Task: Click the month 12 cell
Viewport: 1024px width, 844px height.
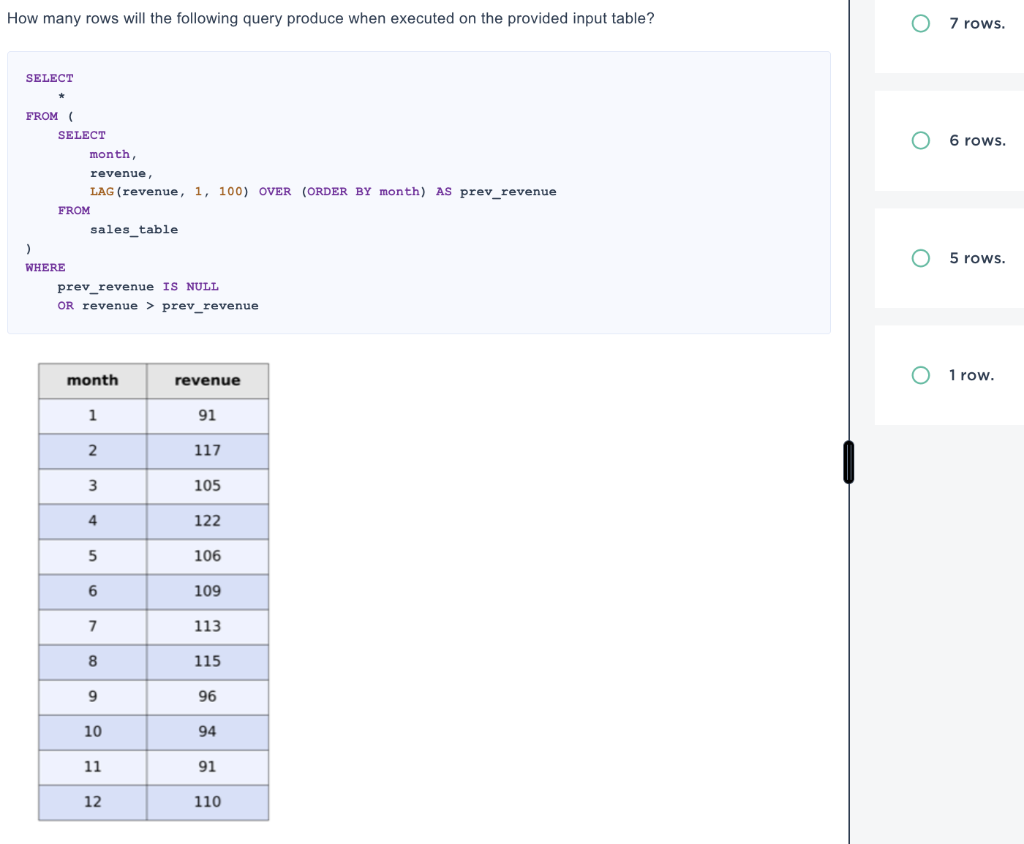Action: click(93, 803)
